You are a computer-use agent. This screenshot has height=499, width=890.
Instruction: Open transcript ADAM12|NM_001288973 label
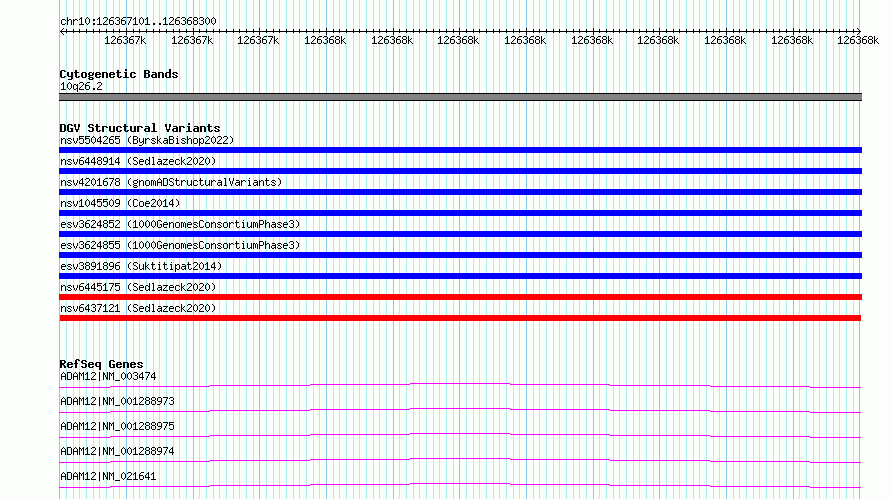point(117,401)
